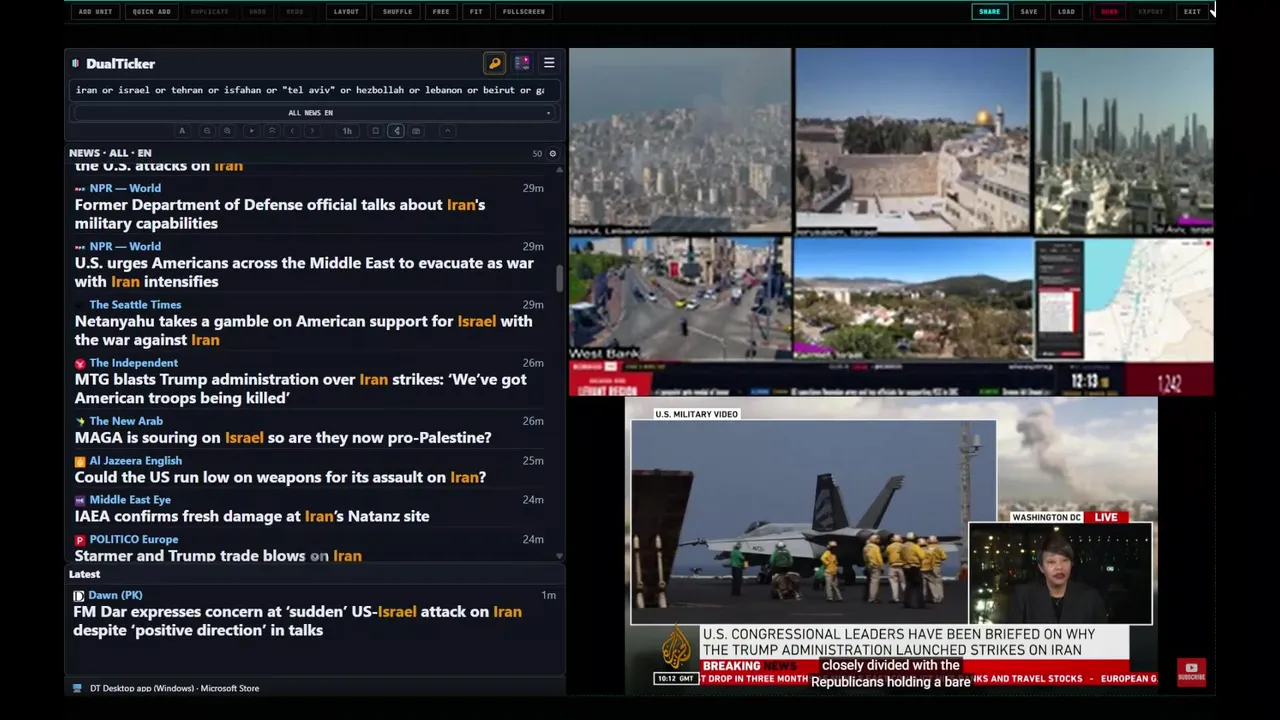Click 'Dawn (PK)' source label
The height and width of the screenshot is (720, 1280).
[115, 595]
